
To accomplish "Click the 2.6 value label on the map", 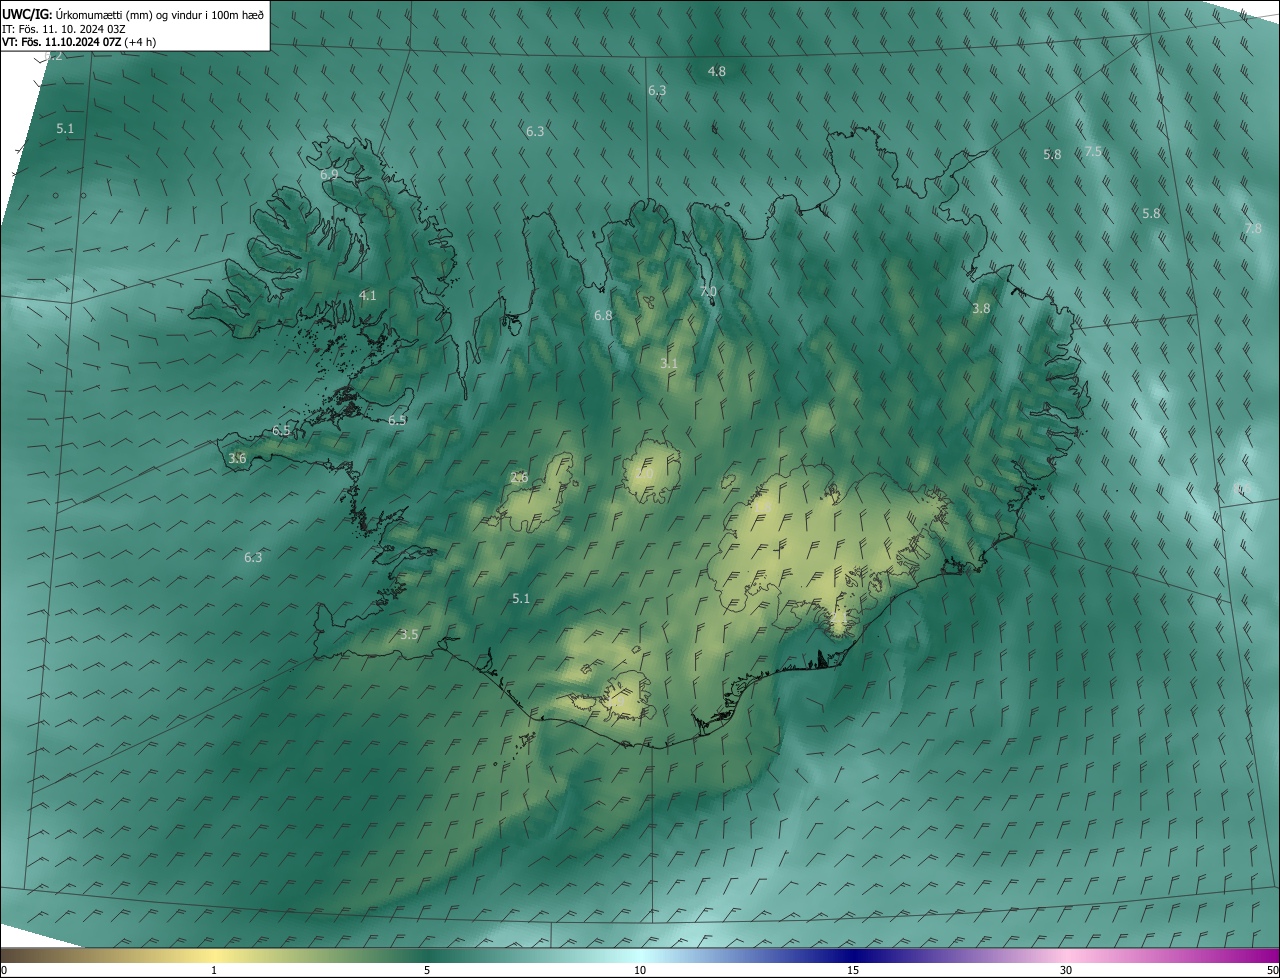I will click(519, 477).
